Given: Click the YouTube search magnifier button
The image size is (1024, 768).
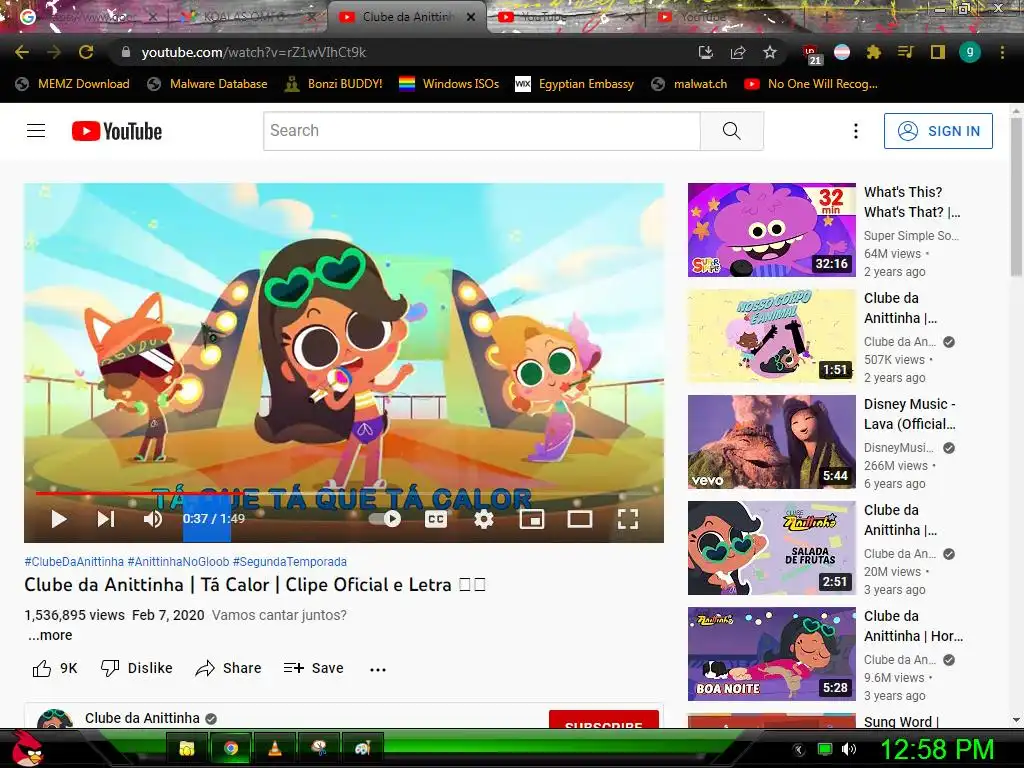Looking at the screenshot, I should (731, 131).
